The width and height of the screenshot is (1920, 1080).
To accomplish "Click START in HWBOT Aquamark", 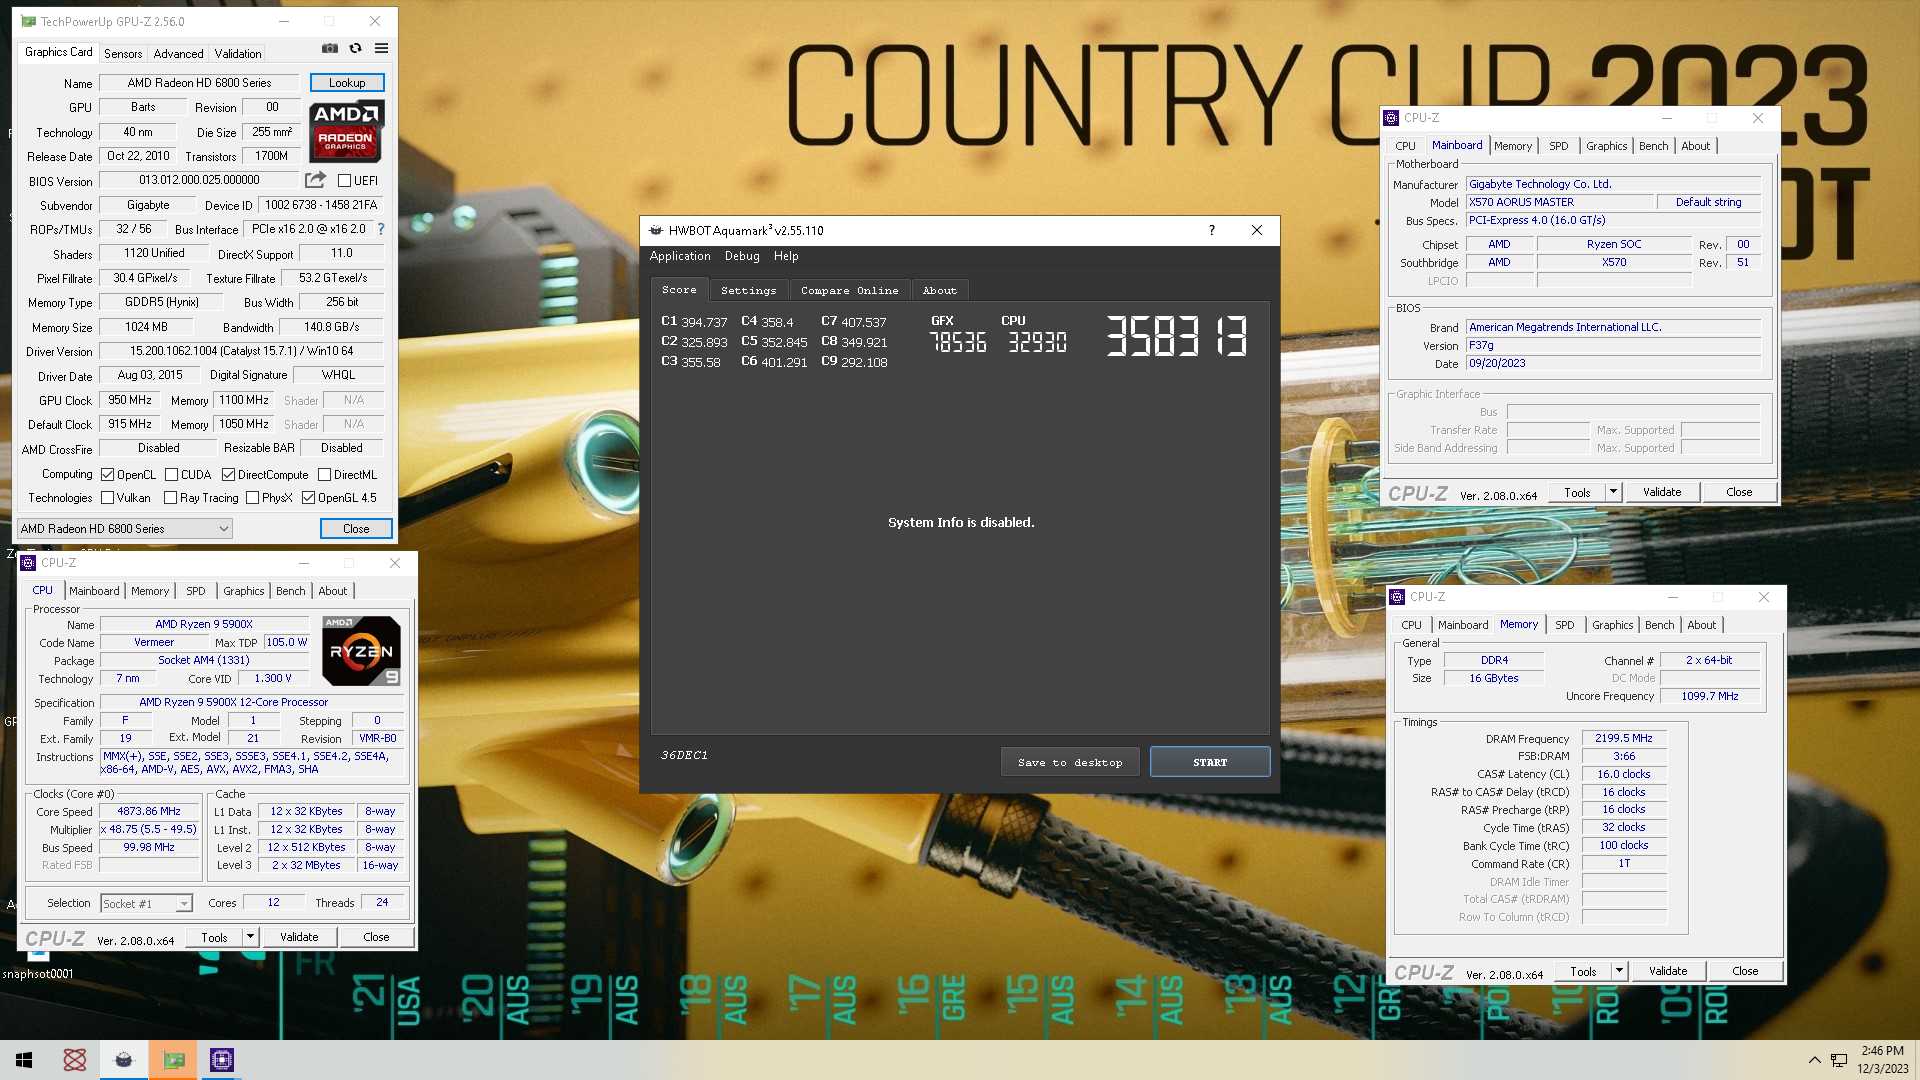I will point(1210,762).
